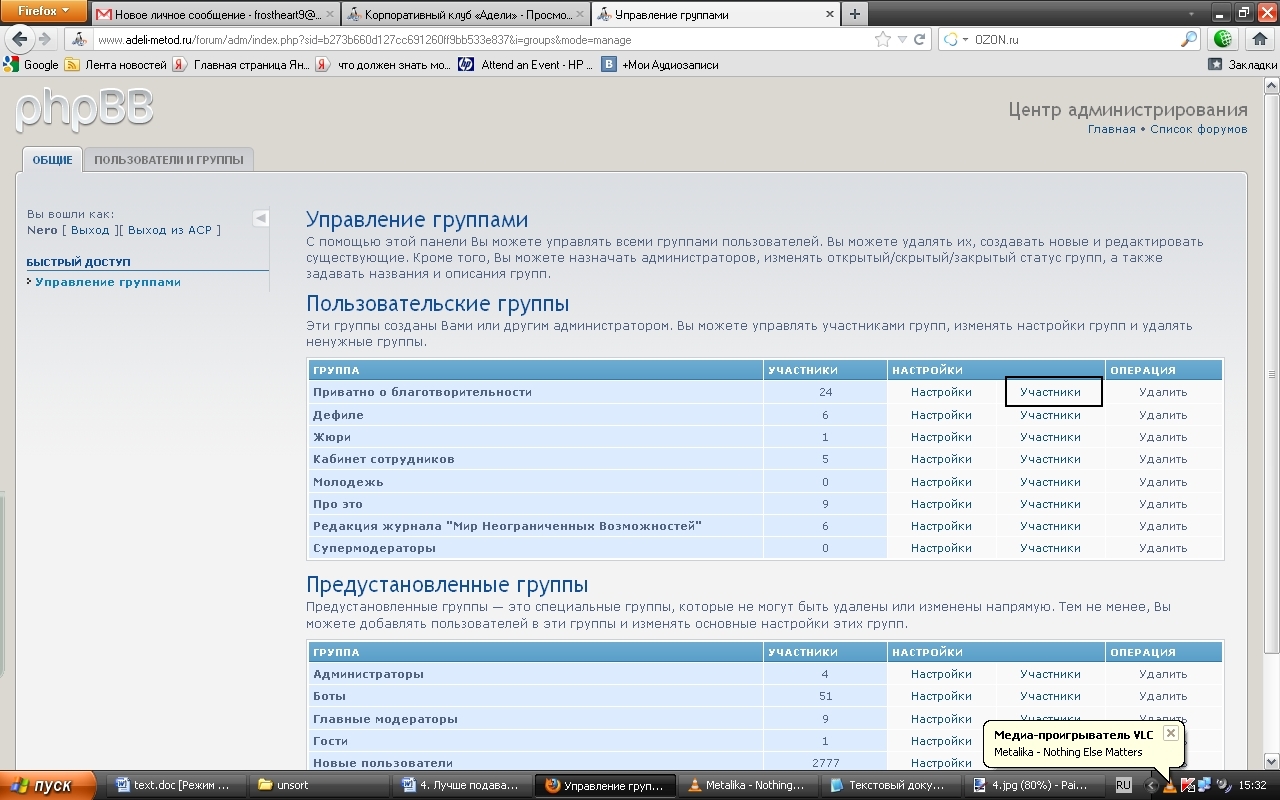This screenshot has height=800, width=1280.
Task: Open the Список форумов link
Action: click(1198, 129)
